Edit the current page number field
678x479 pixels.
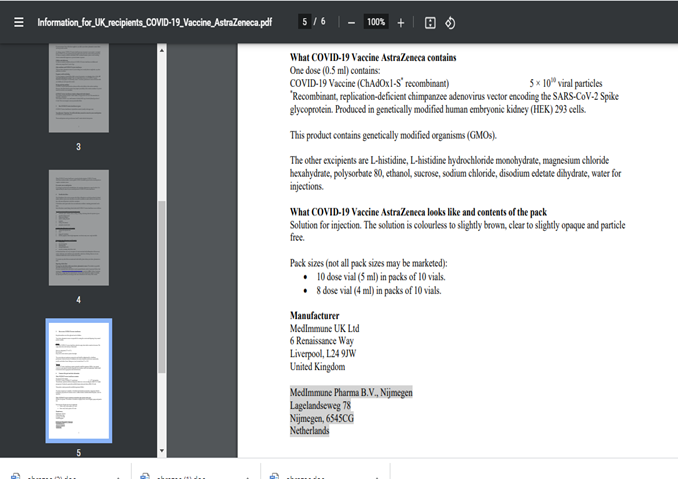pos(304,22)
